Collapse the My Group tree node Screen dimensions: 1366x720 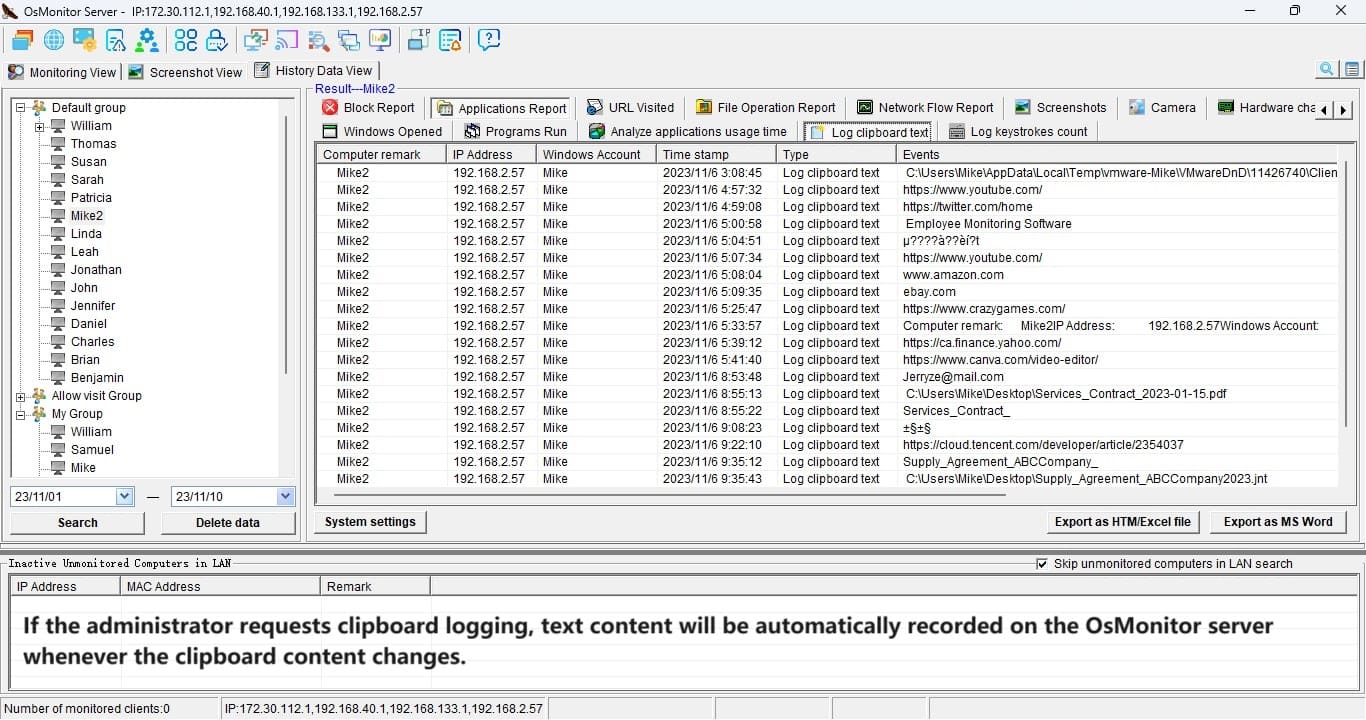click(x=21, y=414)
